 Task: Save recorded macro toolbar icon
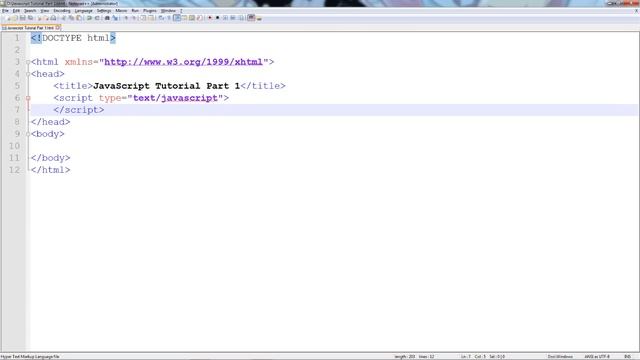click(x=241, y=18)
